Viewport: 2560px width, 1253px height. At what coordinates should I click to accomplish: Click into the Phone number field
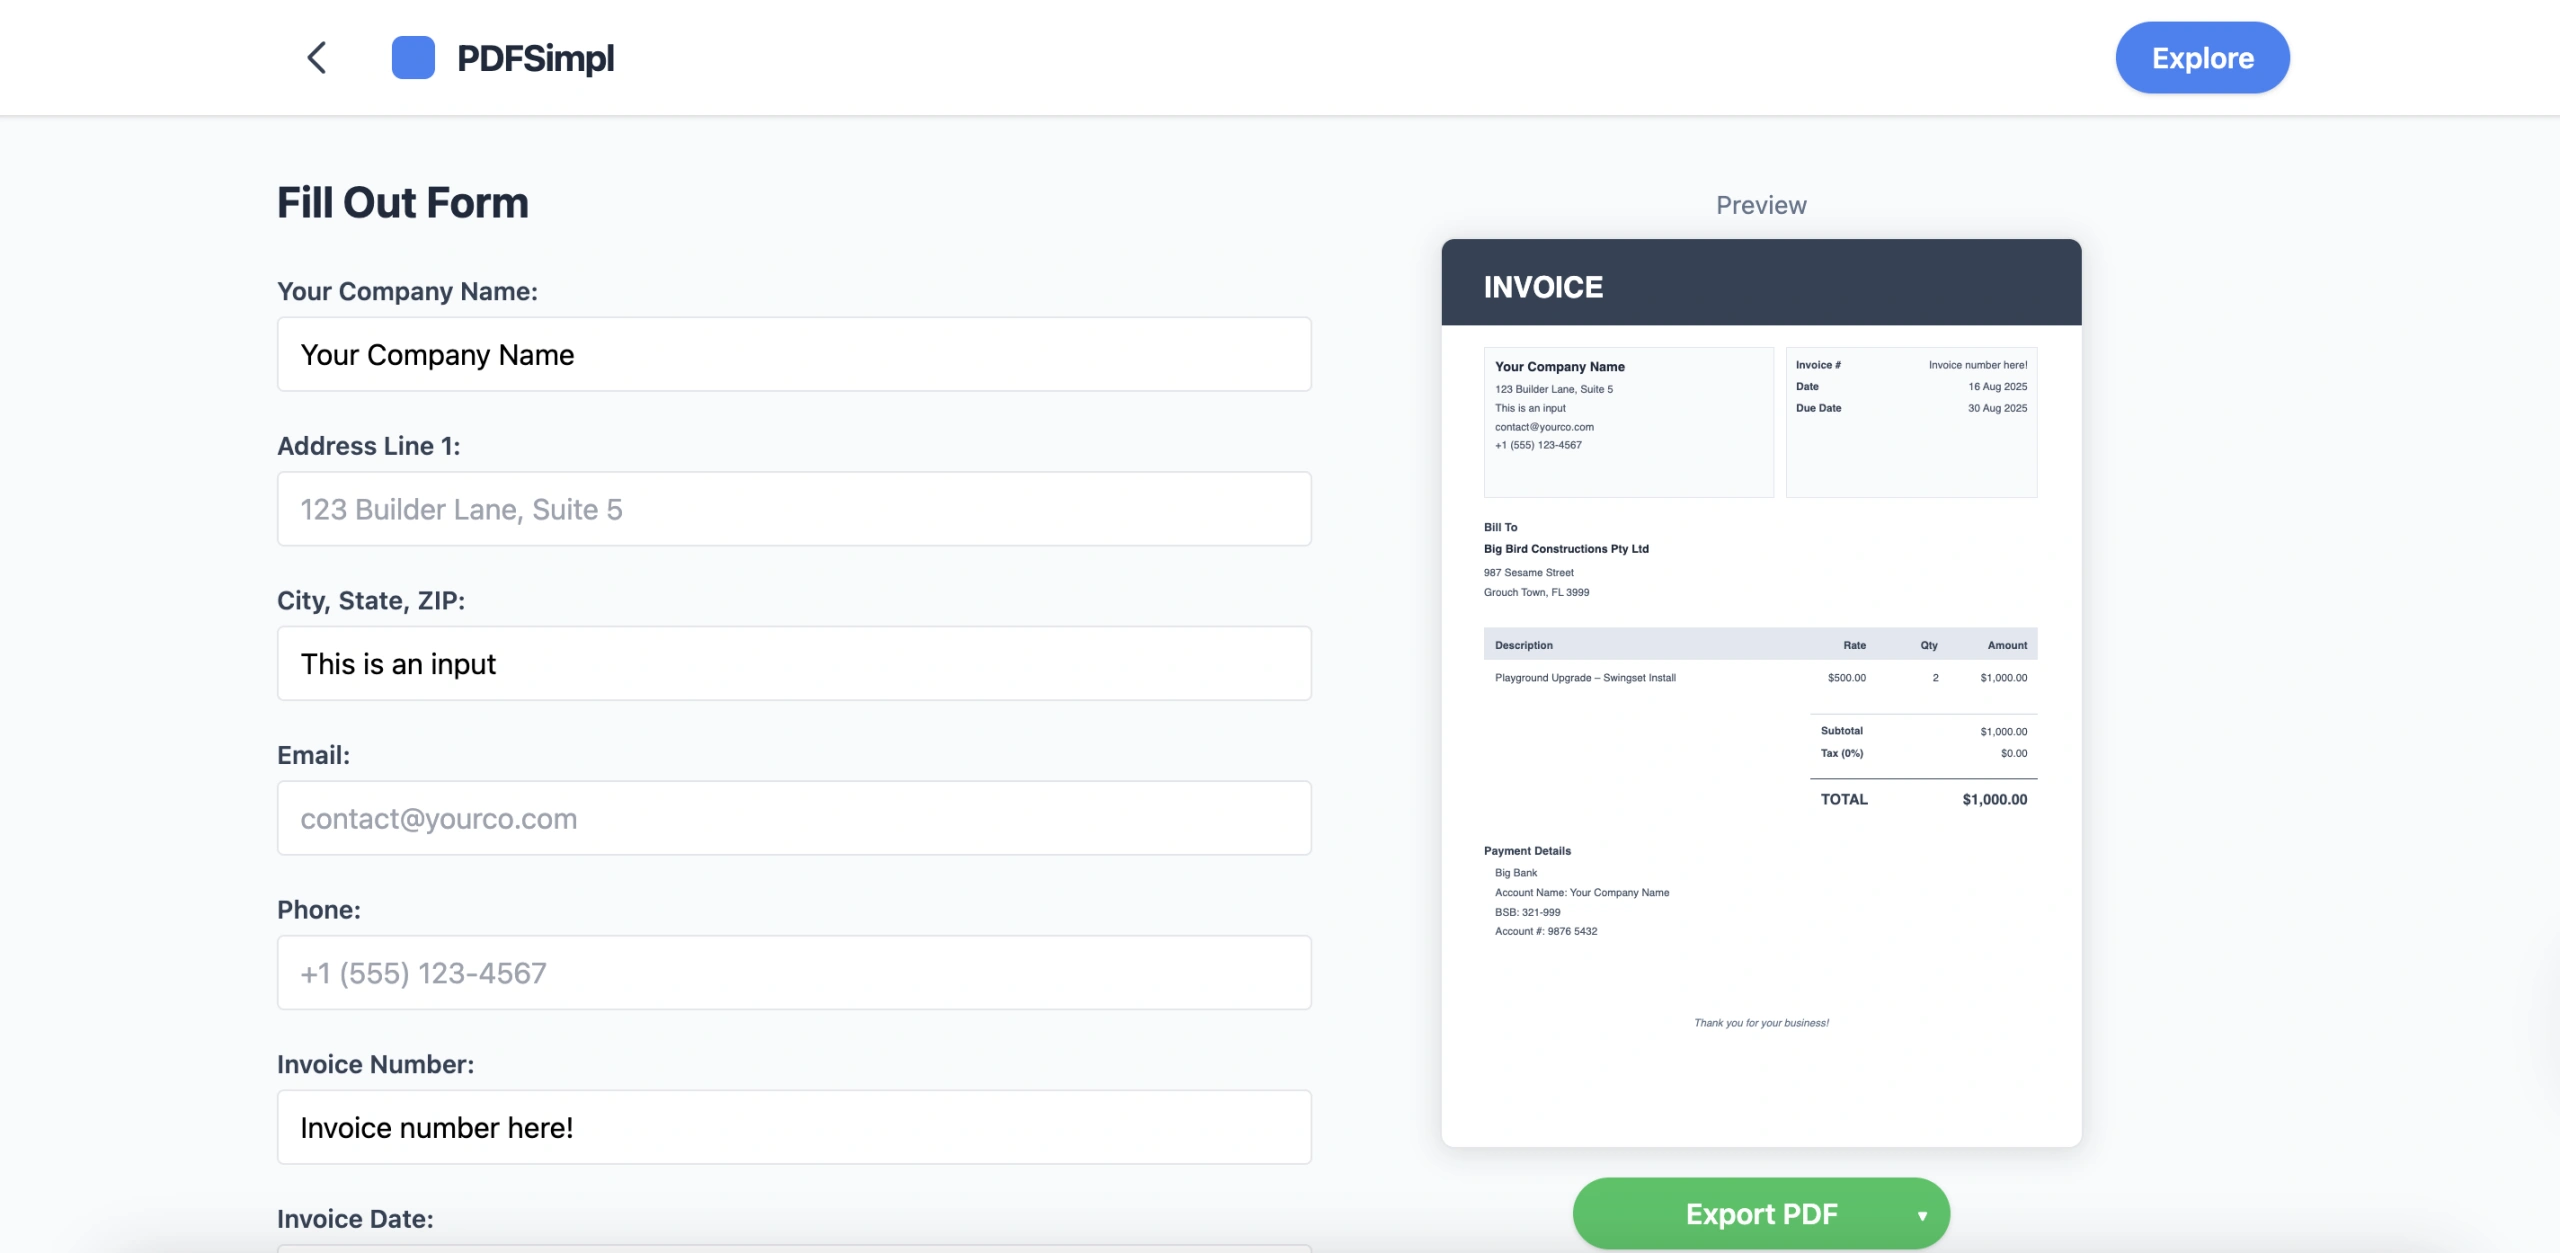point(793,973)
